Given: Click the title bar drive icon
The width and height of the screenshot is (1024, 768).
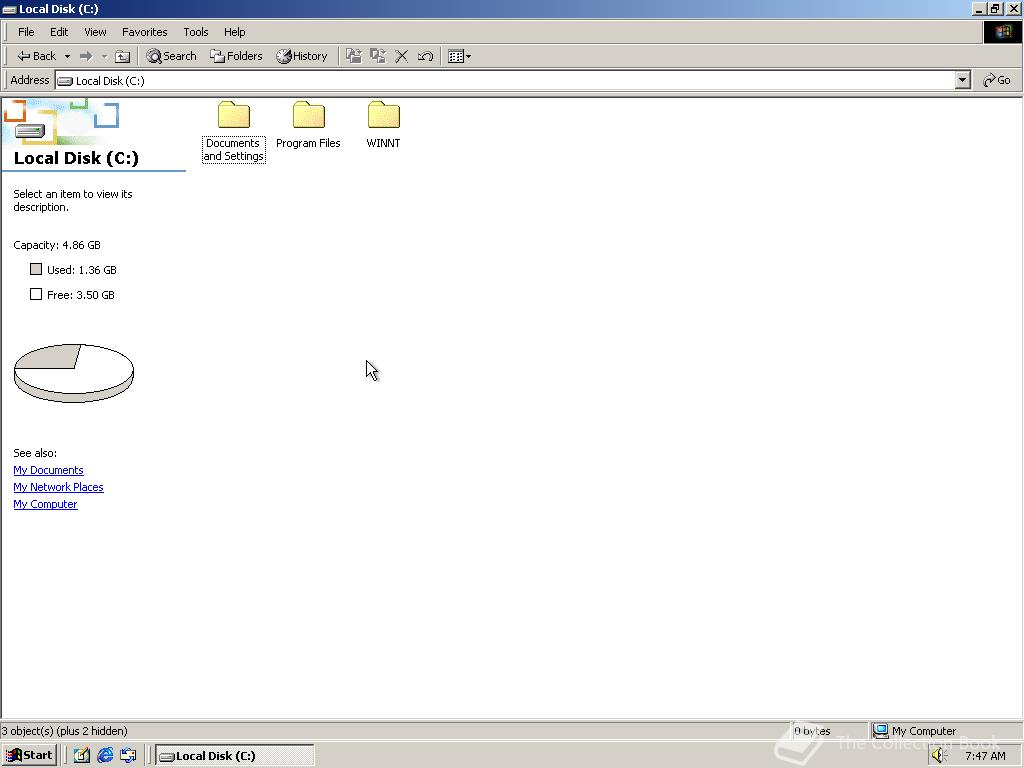Looking at the screenshot, I should tap(9, 9).
